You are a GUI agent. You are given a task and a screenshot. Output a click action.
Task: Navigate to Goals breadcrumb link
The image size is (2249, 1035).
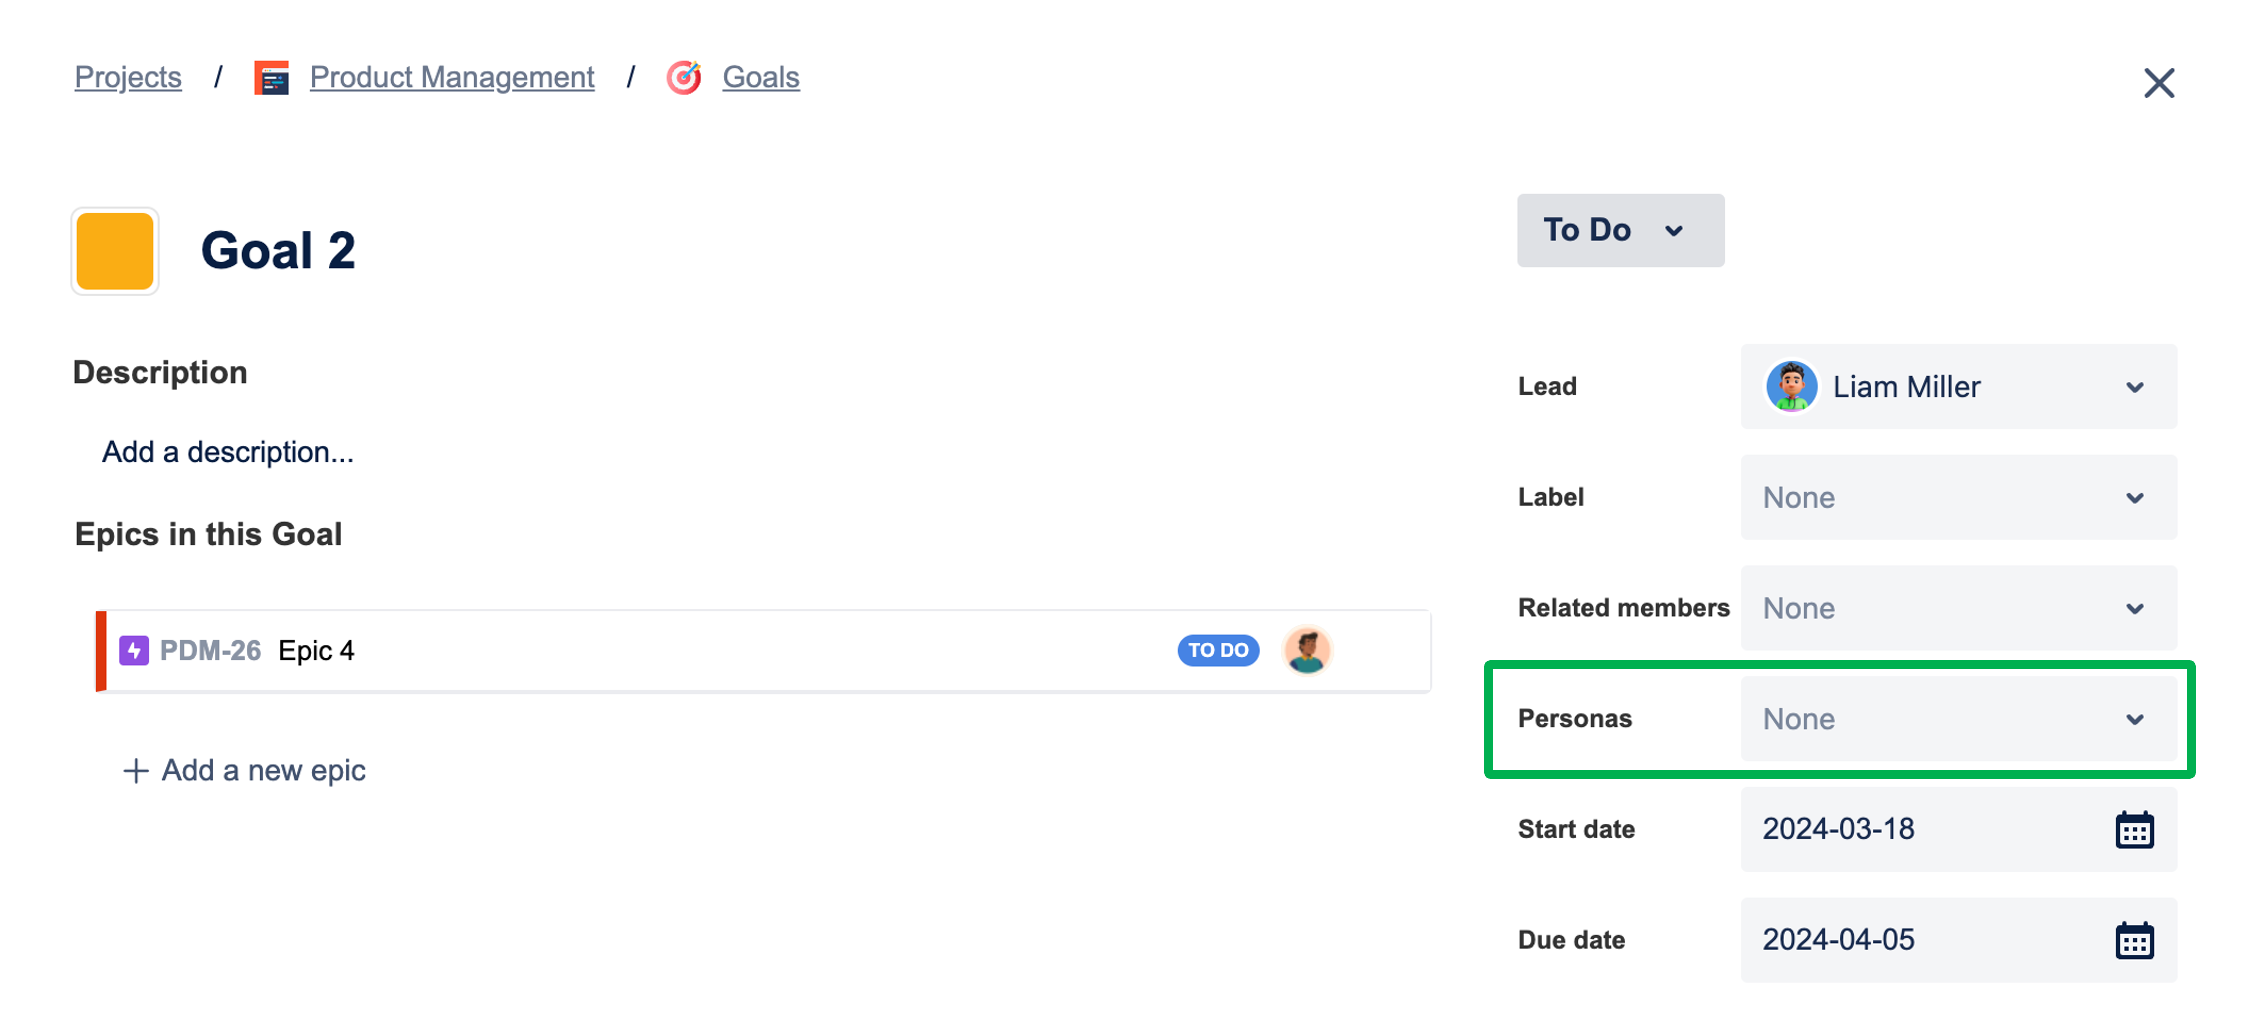coord(760,78)
